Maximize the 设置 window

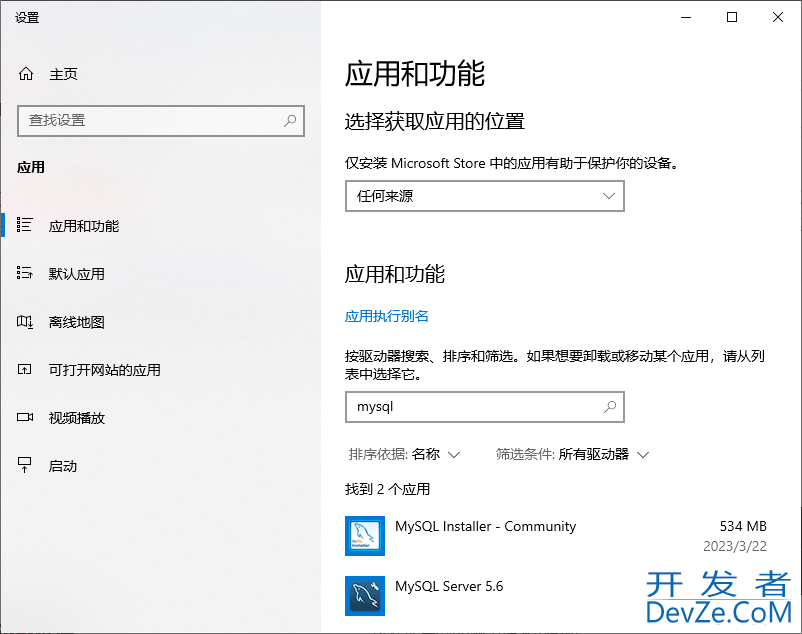(x=732, y=17)
